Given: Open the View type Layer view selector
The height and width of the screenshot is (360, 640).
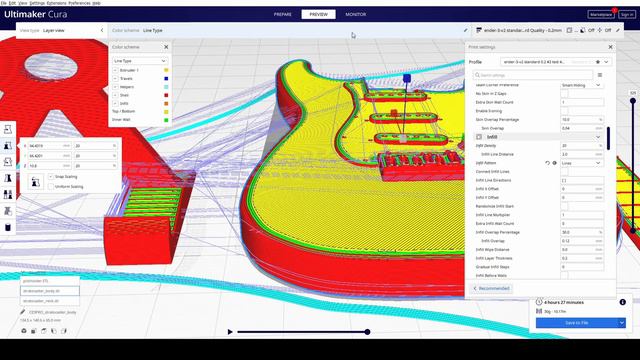Looking at the screenshot, I should (x=61, y=30).
